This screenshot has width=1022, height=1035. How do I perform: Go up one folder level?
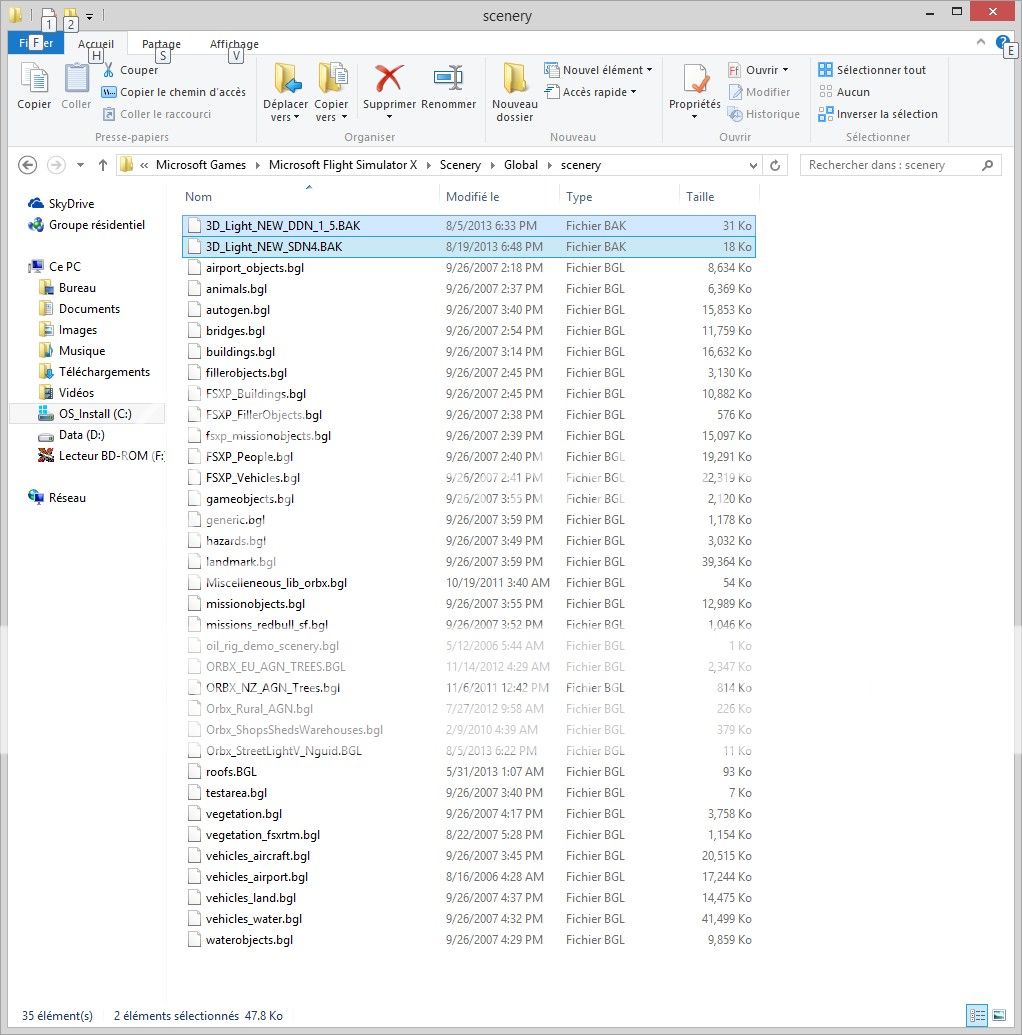point(102,165)
